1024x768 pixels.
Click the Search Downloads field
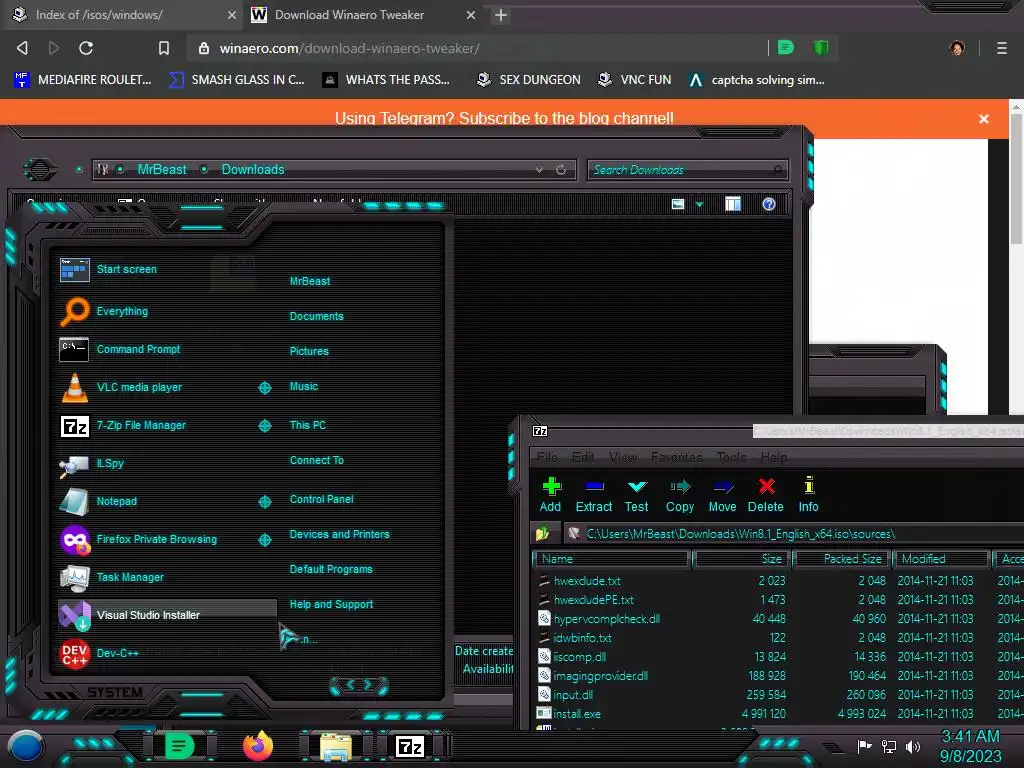(688, 170)
